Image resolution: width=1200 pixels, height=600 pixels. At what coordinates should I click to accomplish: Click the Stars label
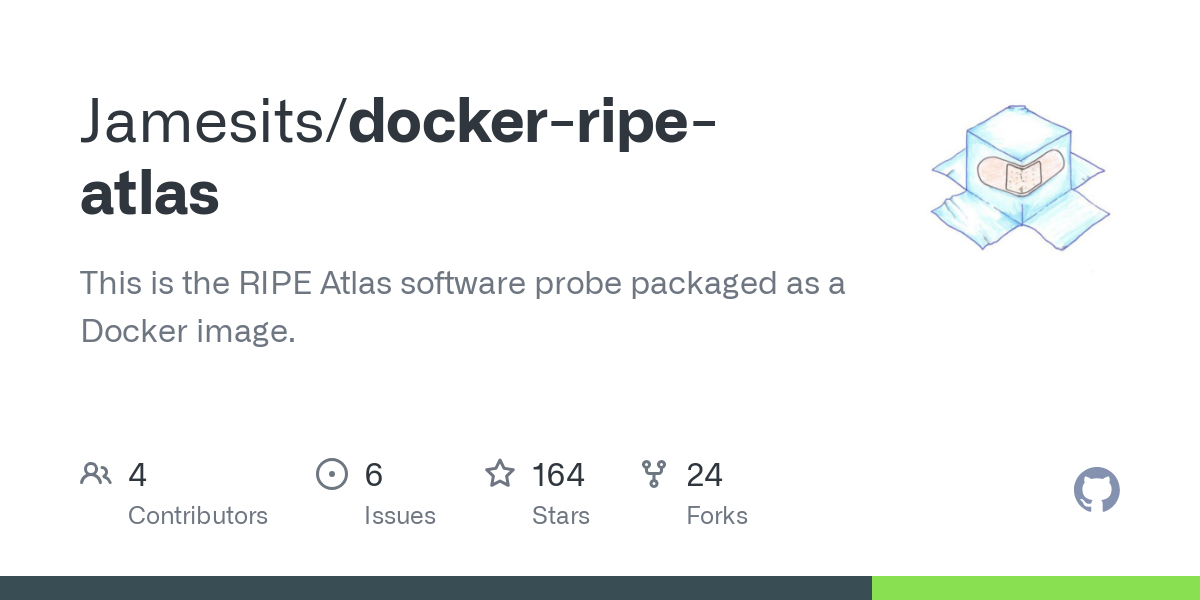click(x=561, y=516)
